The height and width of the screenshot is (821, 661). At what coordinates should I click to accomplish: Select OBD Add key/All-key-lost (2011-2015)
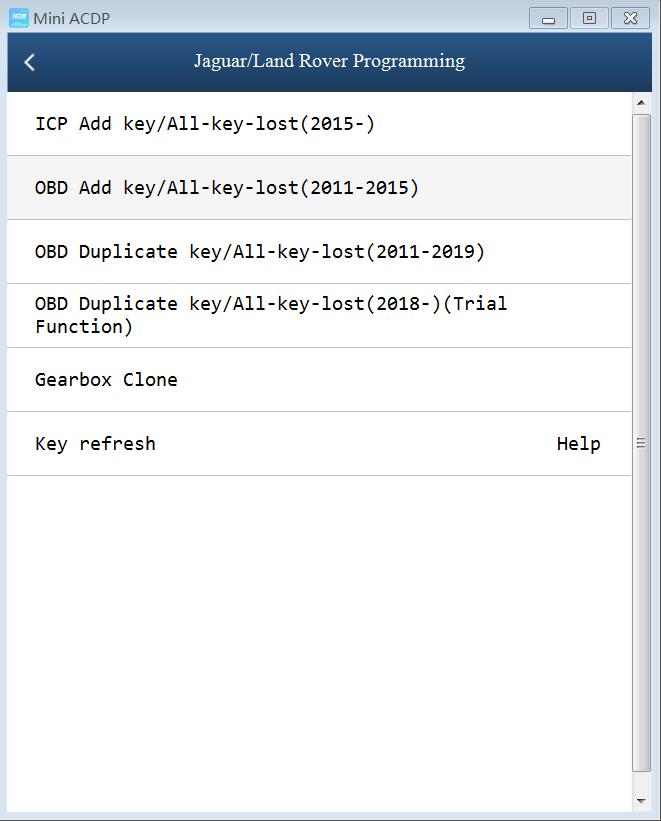(x=319, y=188)
